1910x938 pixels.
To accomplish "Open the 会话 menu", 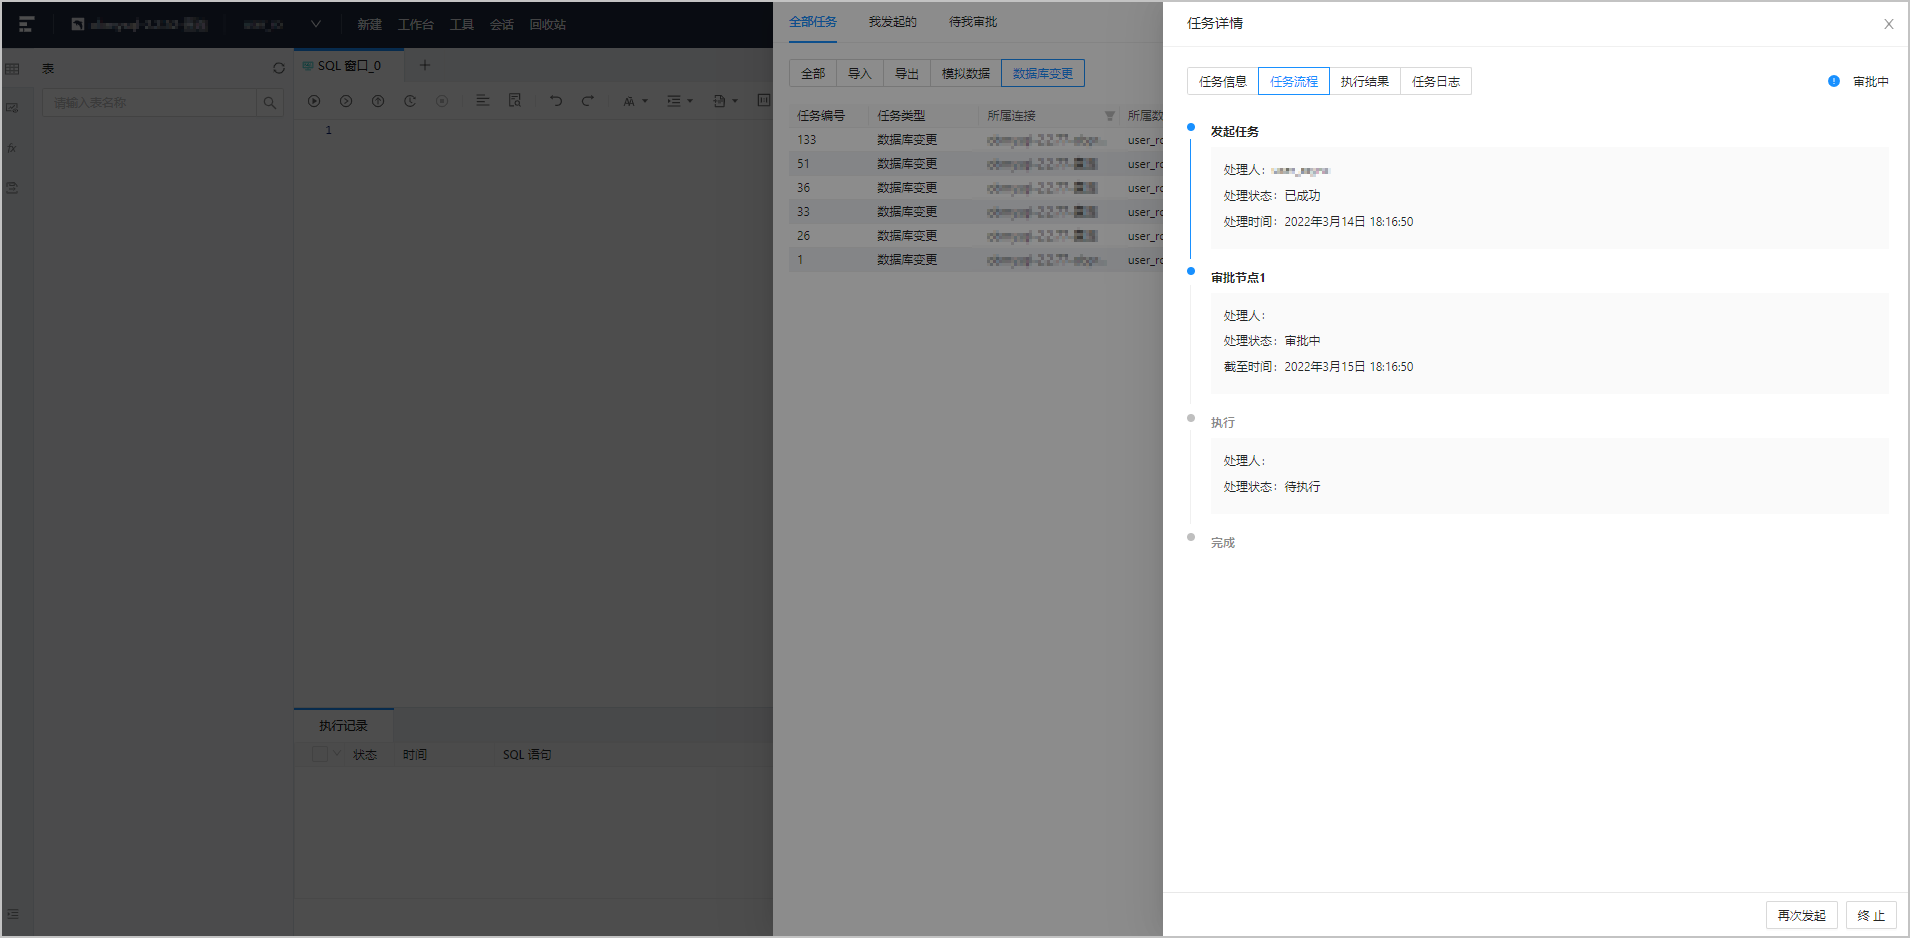I will click(501, 25).
